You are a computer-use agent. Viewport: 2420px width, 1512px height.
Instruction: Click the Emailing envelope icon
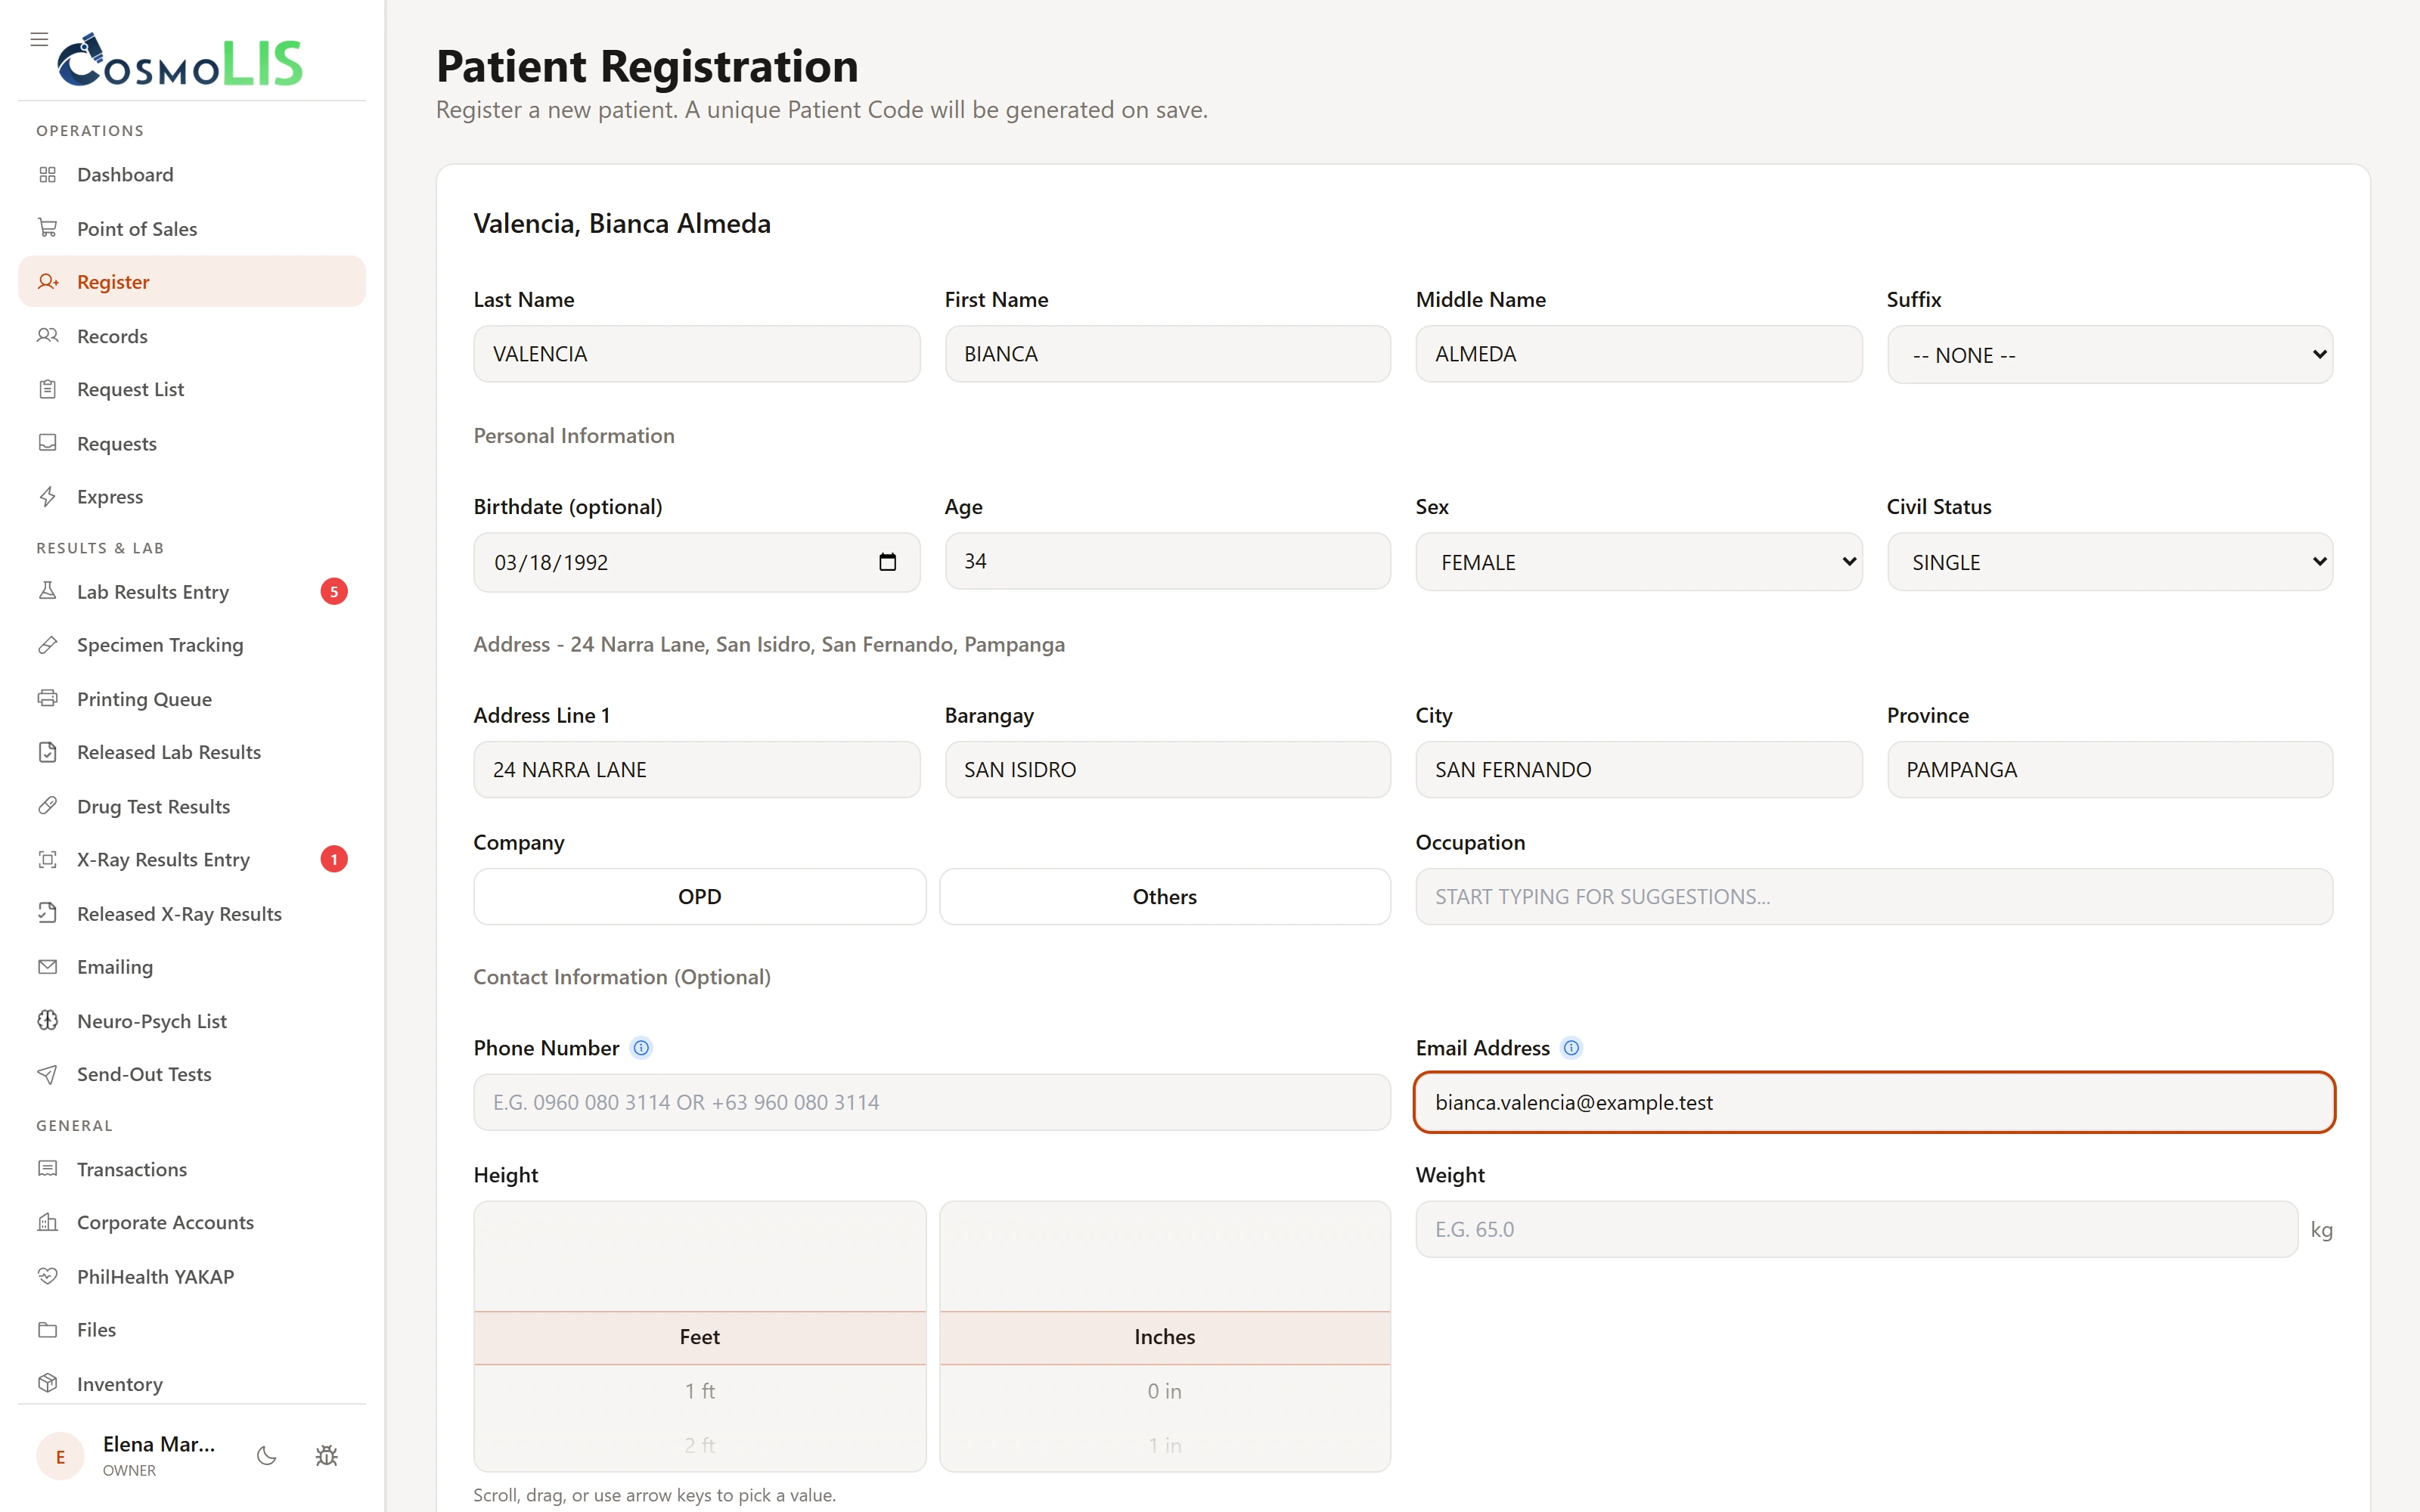click(x=47, y=967)
